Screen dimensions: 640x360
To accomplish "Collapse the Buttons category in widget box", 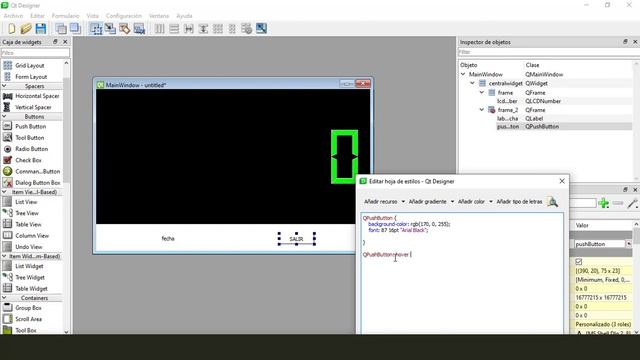I will pos(4,116).
